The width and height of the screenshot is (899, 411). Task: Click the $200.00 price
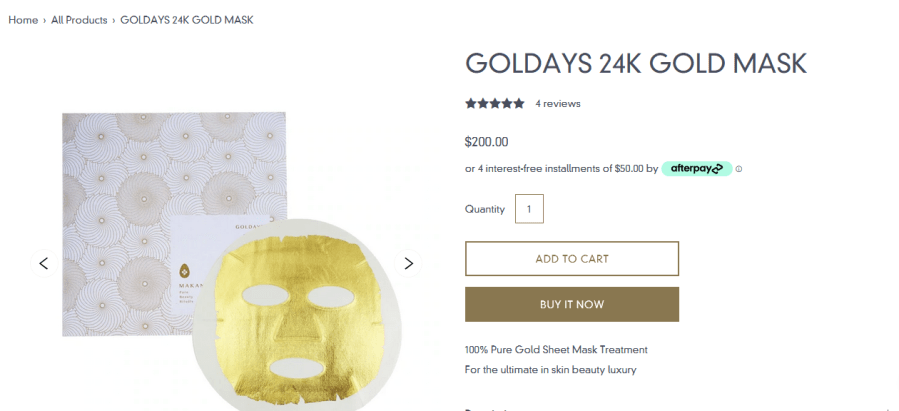[487, 142]
